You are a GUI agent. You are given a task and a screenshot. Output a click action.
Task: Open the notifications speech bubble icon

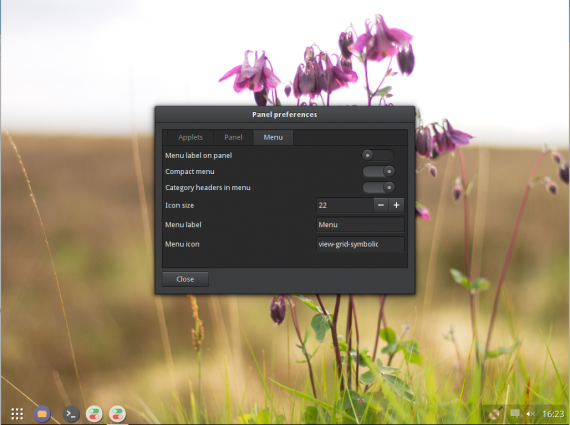(515, 413)
